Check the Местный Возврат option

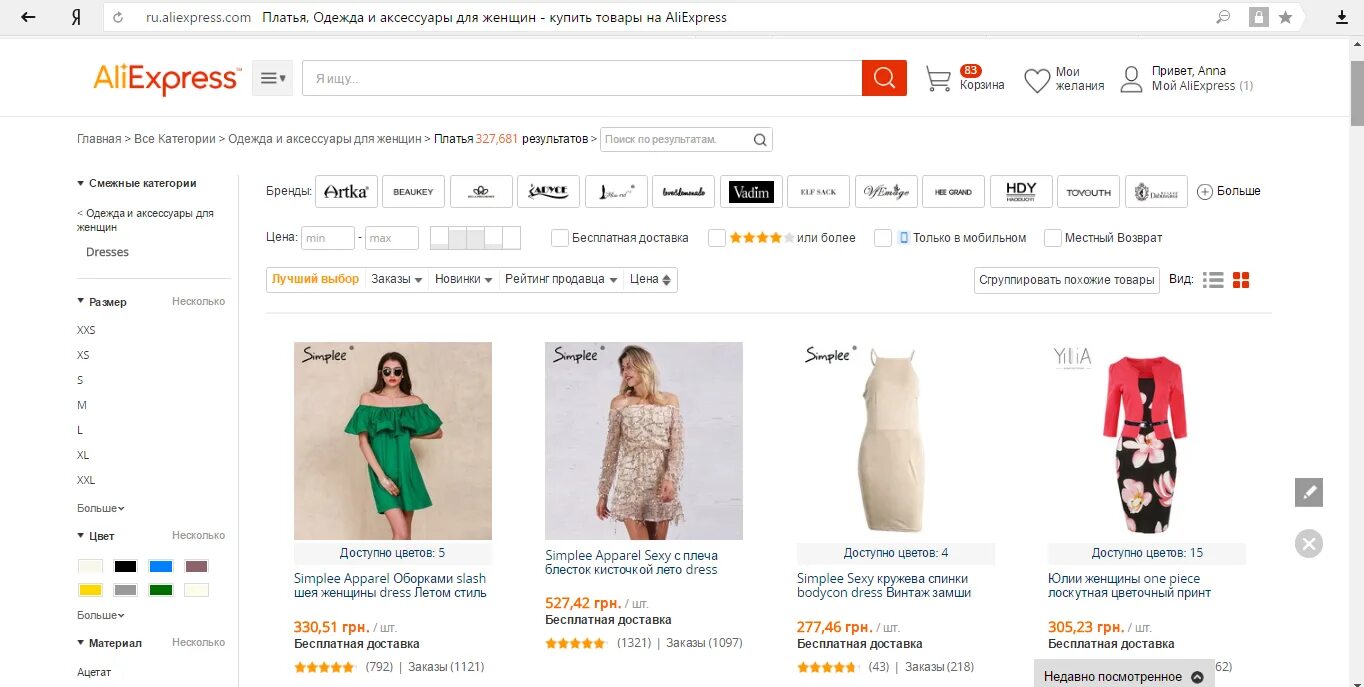pos(1052,238)
